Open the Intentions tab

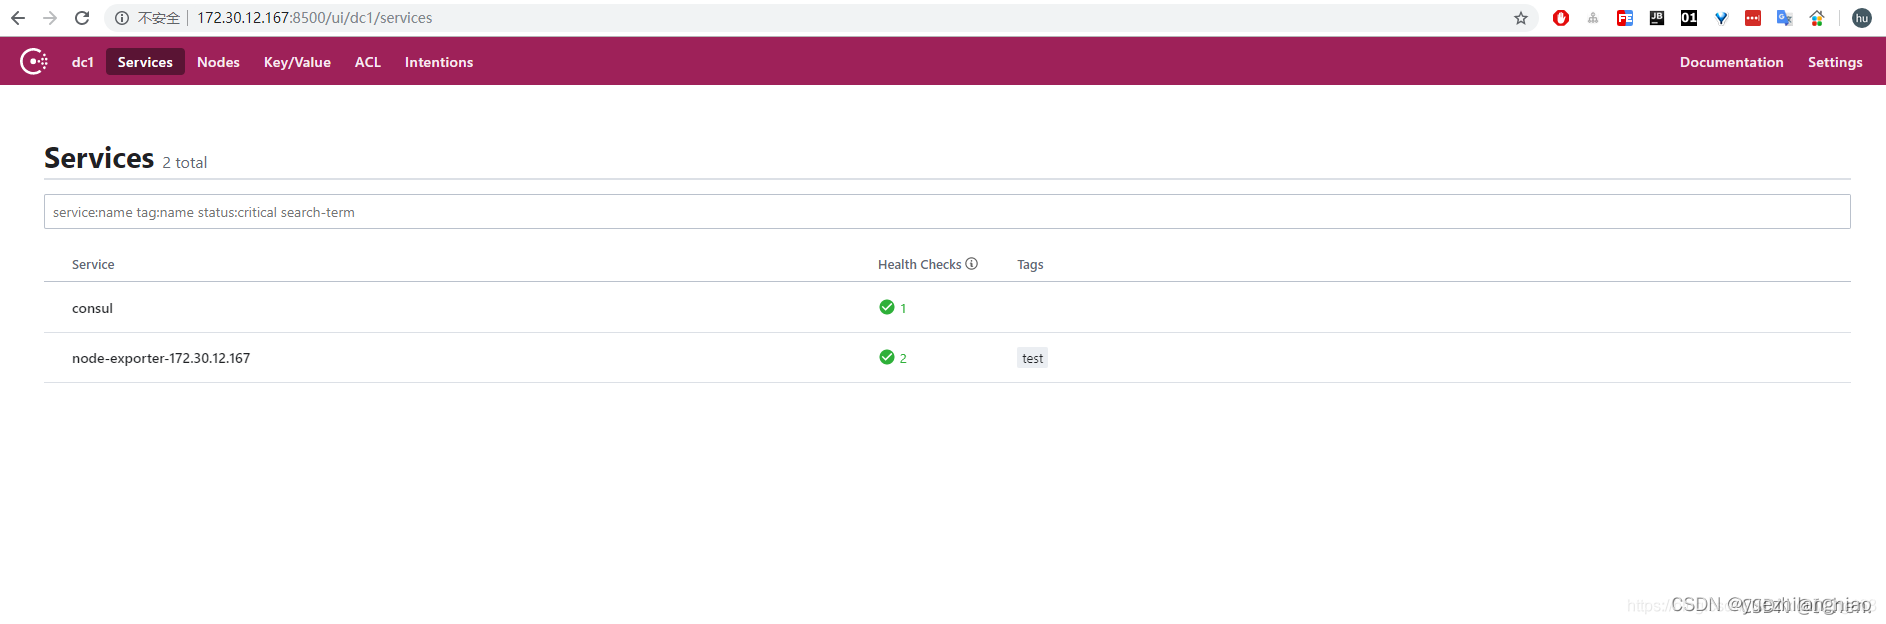coord(439,62)
